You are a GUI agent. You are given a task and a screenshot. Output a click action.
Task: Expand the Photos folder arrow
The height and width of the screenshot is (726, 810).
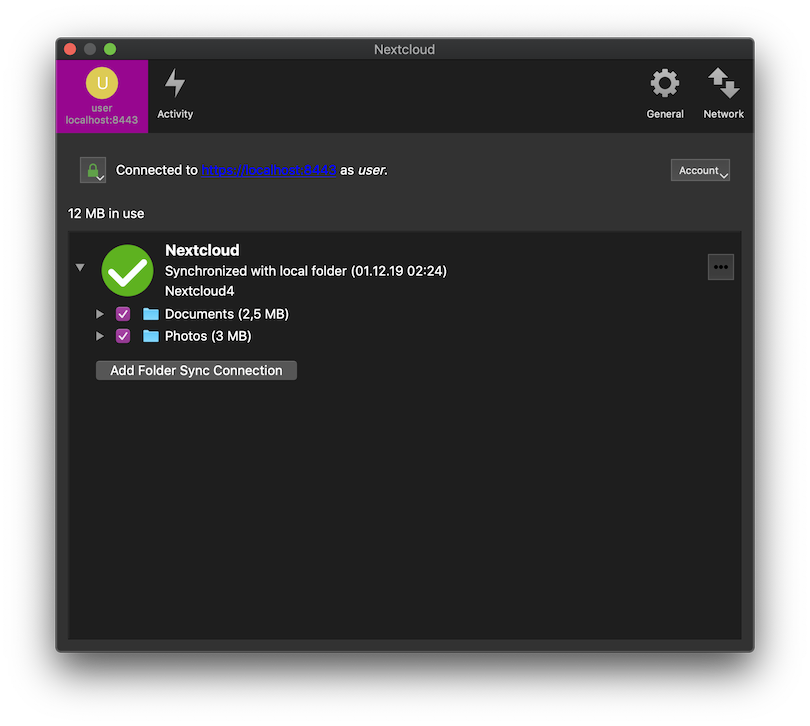100,336
